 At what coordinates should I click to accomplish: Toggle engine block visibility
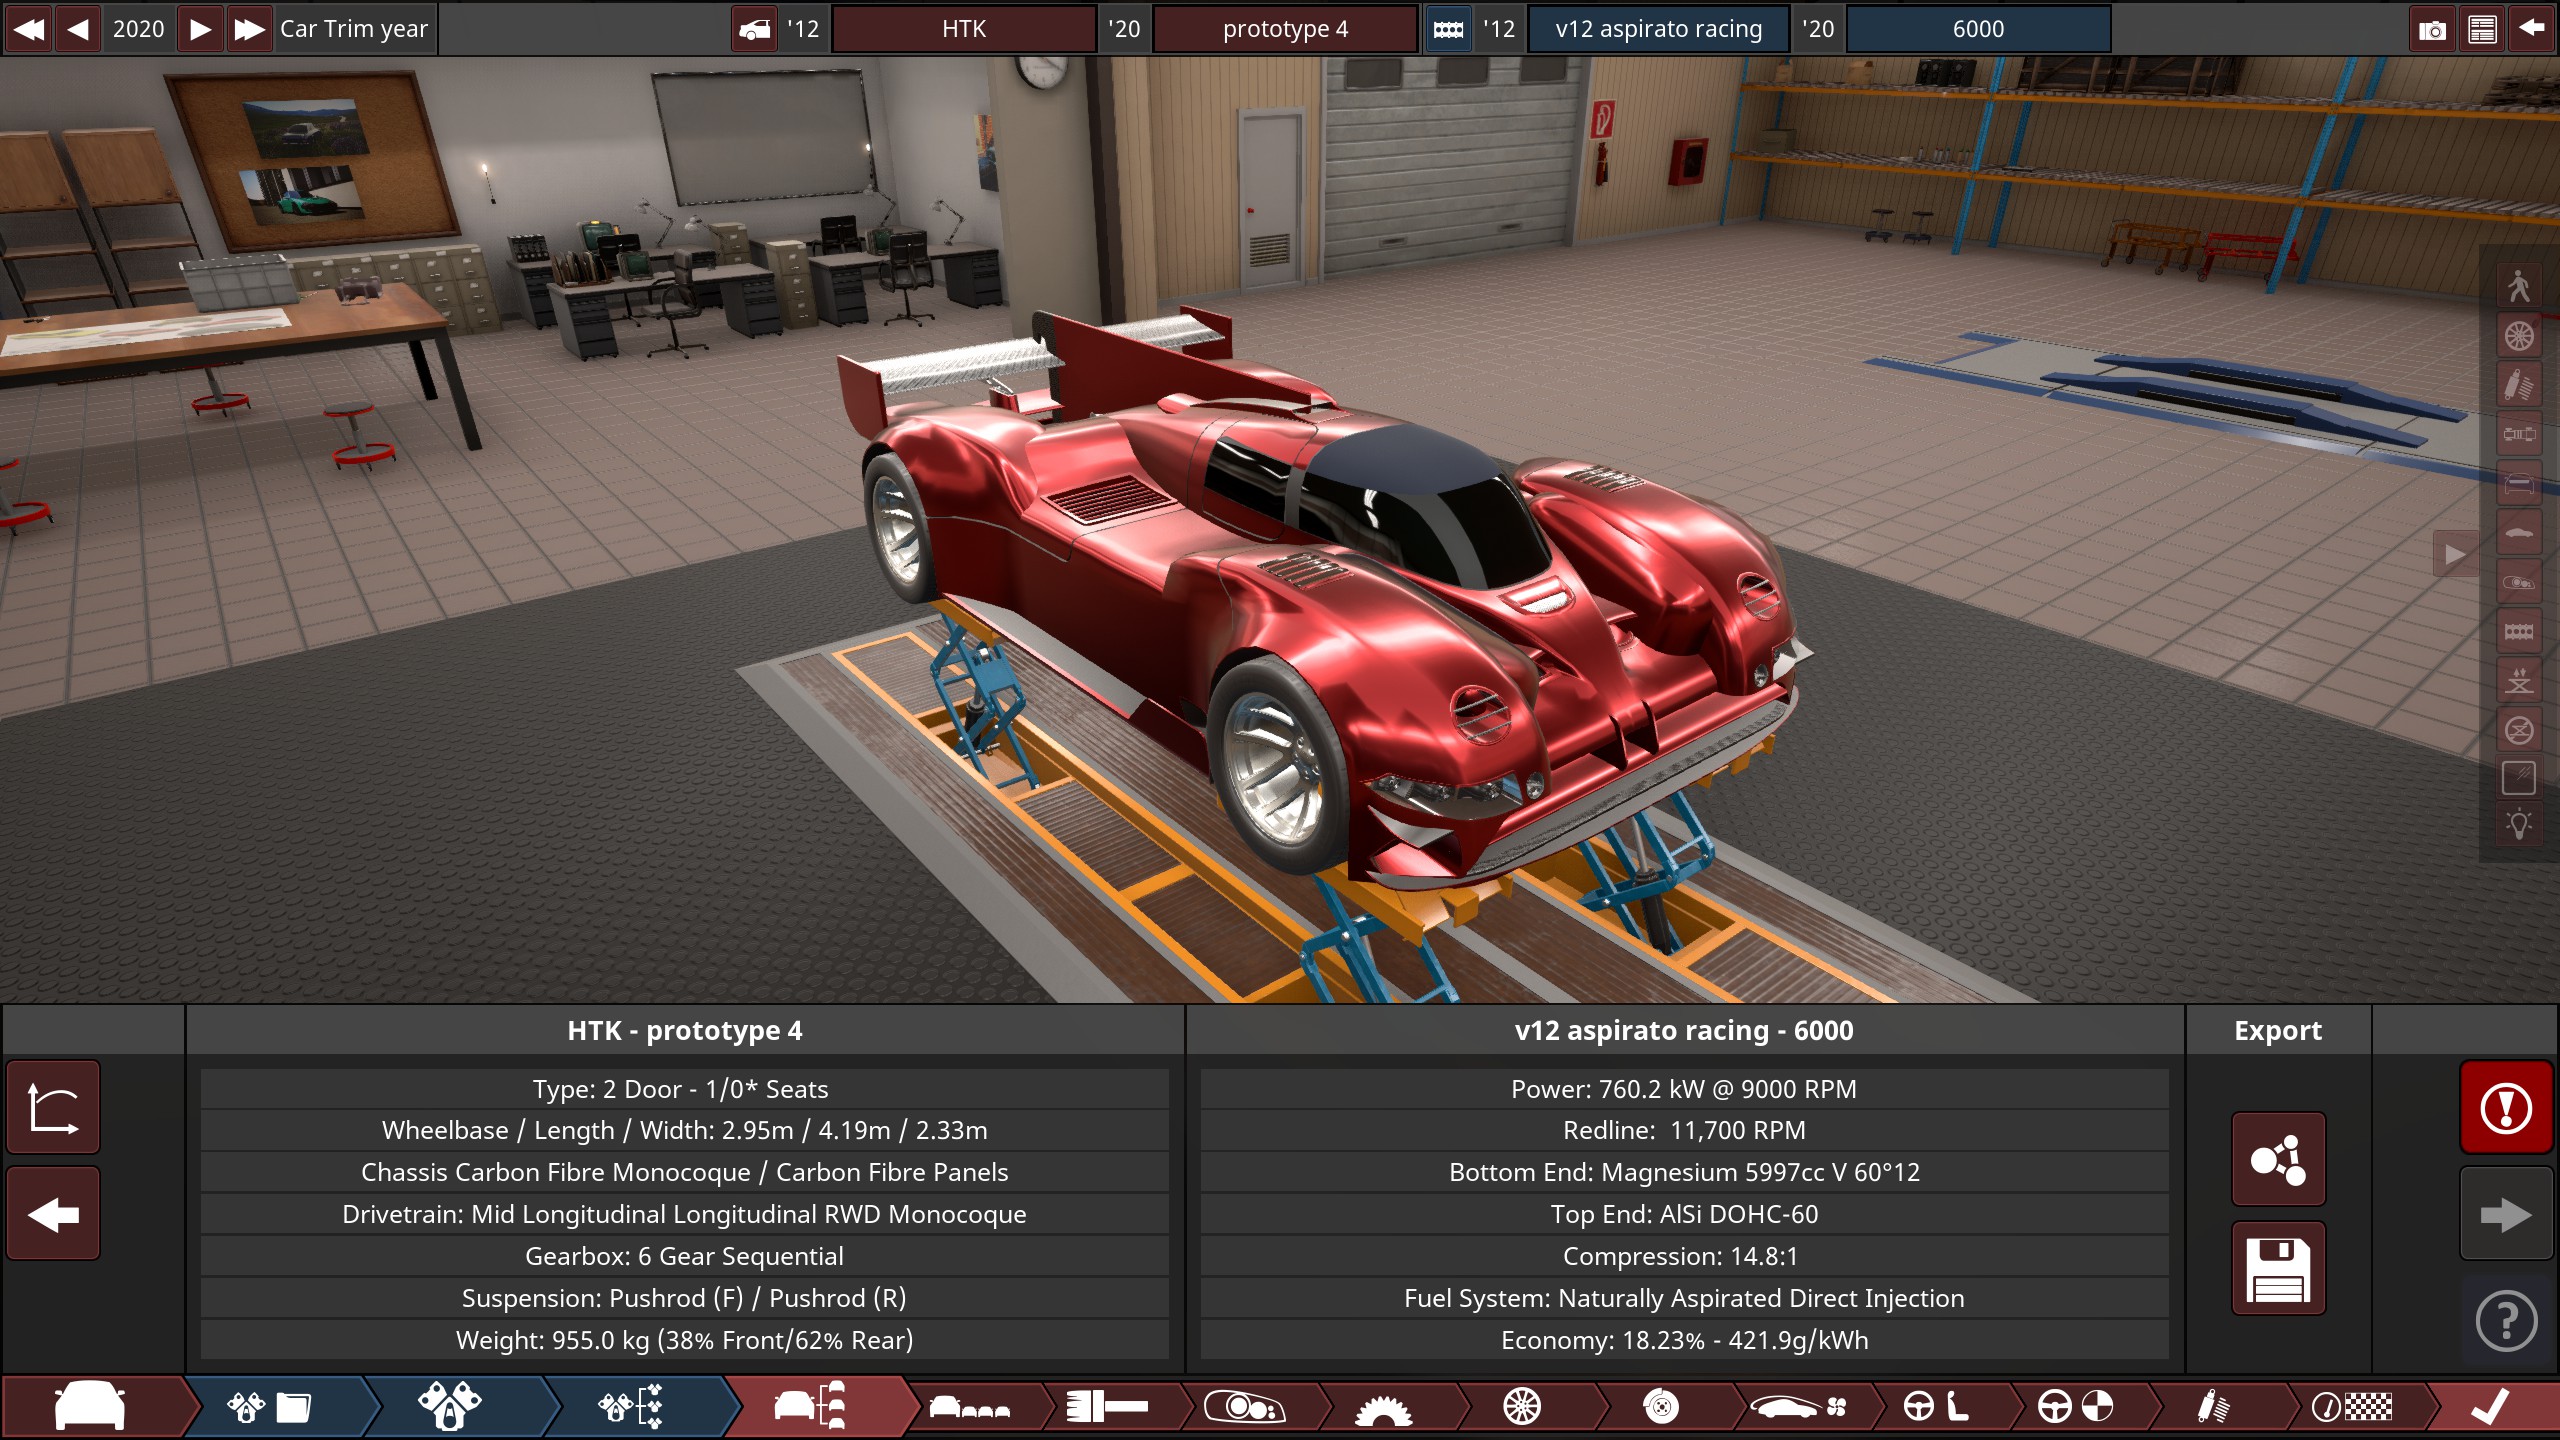click(2519, 631)
